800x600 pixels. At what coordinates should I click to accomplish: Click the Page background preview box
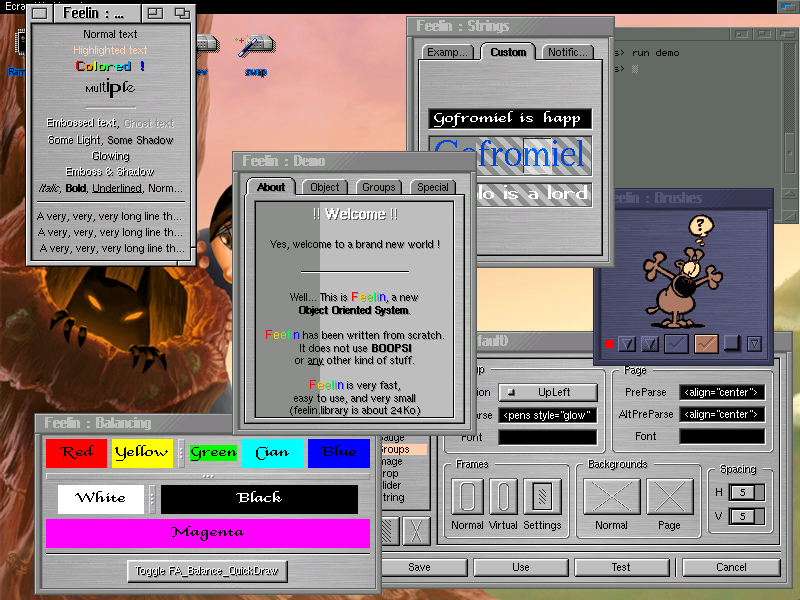click(669, 496)
